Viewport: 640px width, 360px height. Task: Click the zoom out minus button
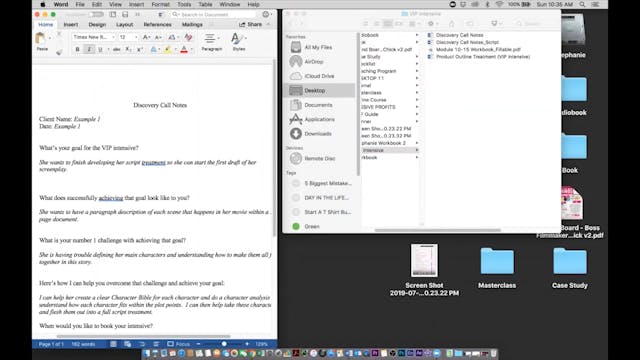pos(198,344)
